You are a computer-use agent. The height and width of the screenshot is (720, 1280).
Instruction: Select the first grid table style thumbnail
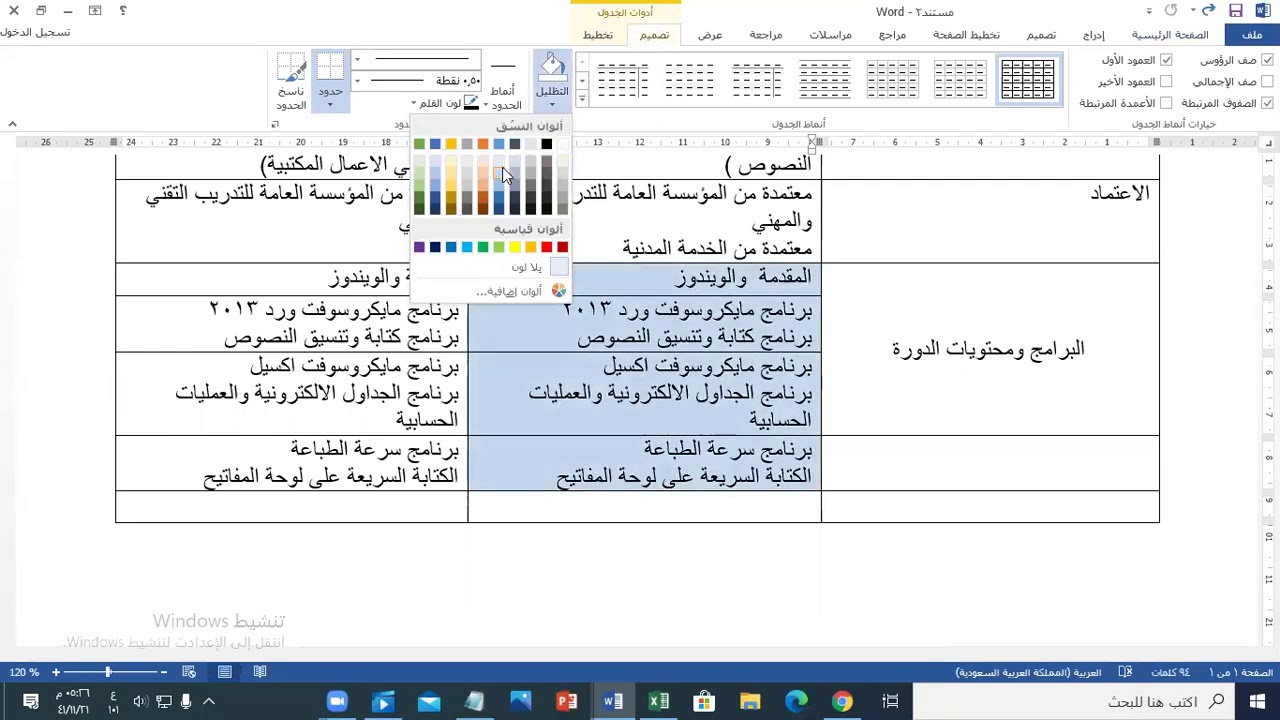click(x=1027, y=79)
